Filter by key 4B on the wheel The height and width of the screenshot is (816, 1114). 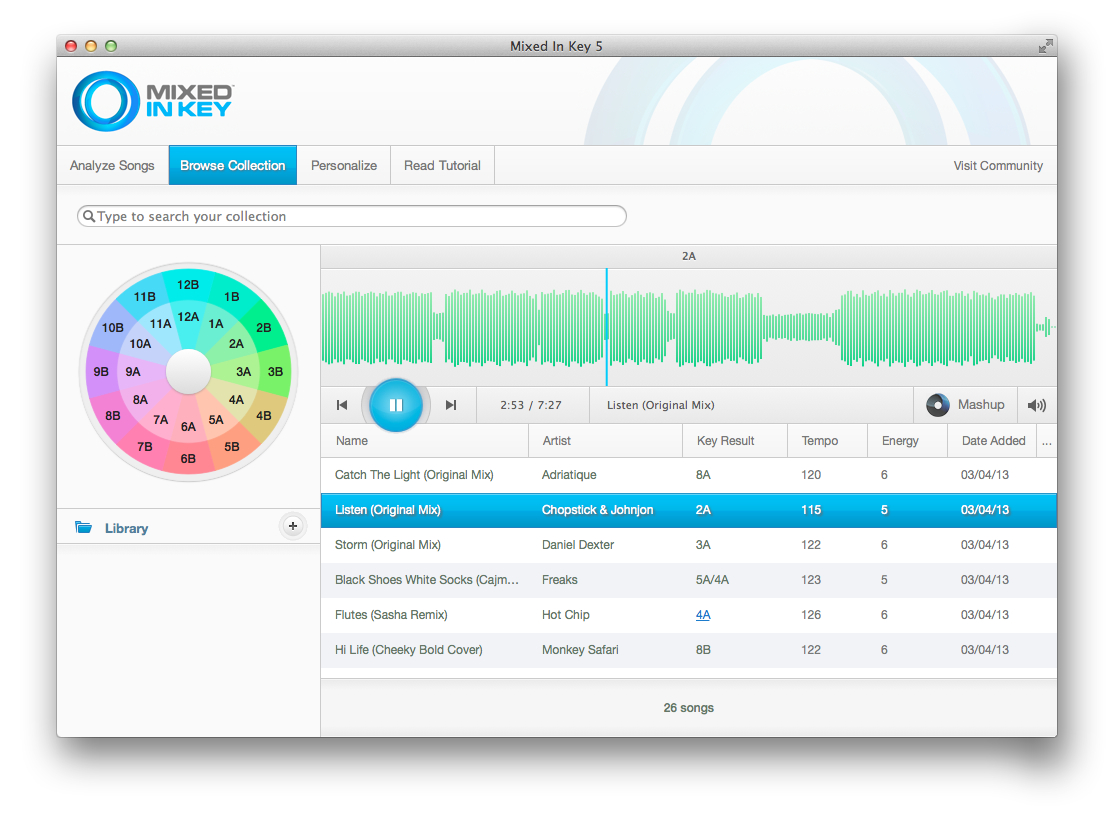(264, 416)
